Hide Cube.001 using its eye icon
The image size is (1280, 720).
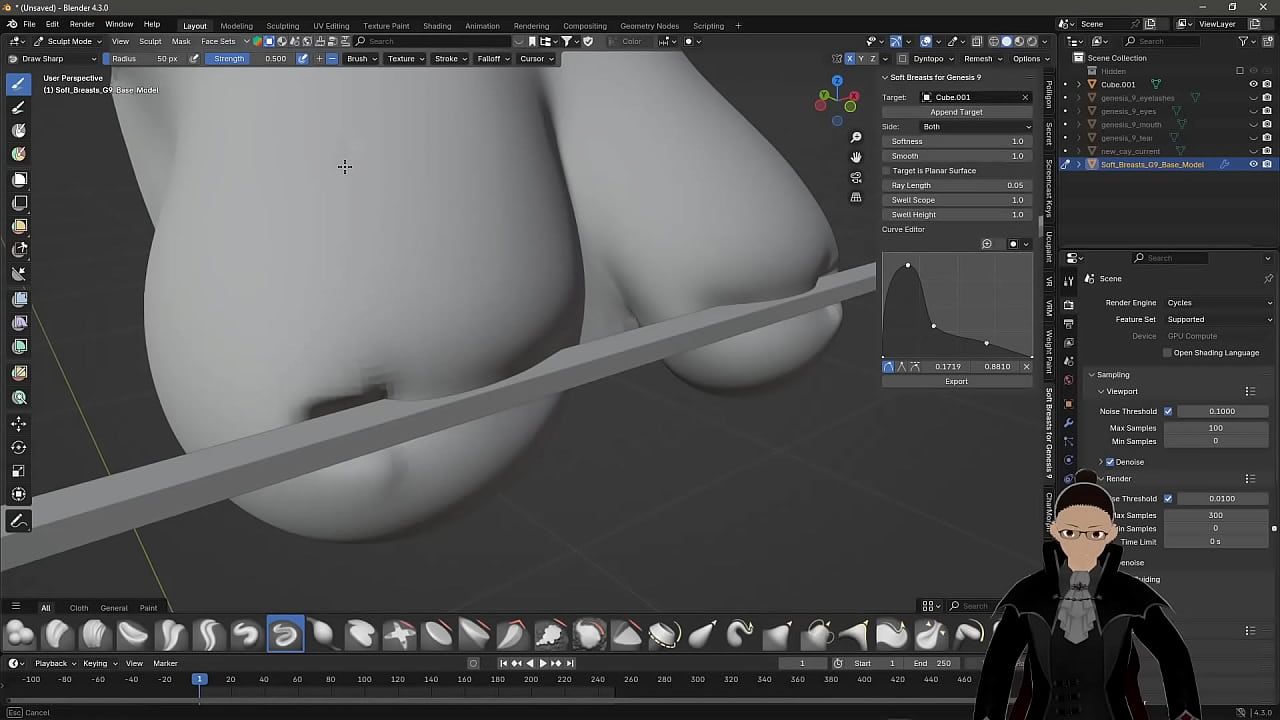tap(1253, 84)
